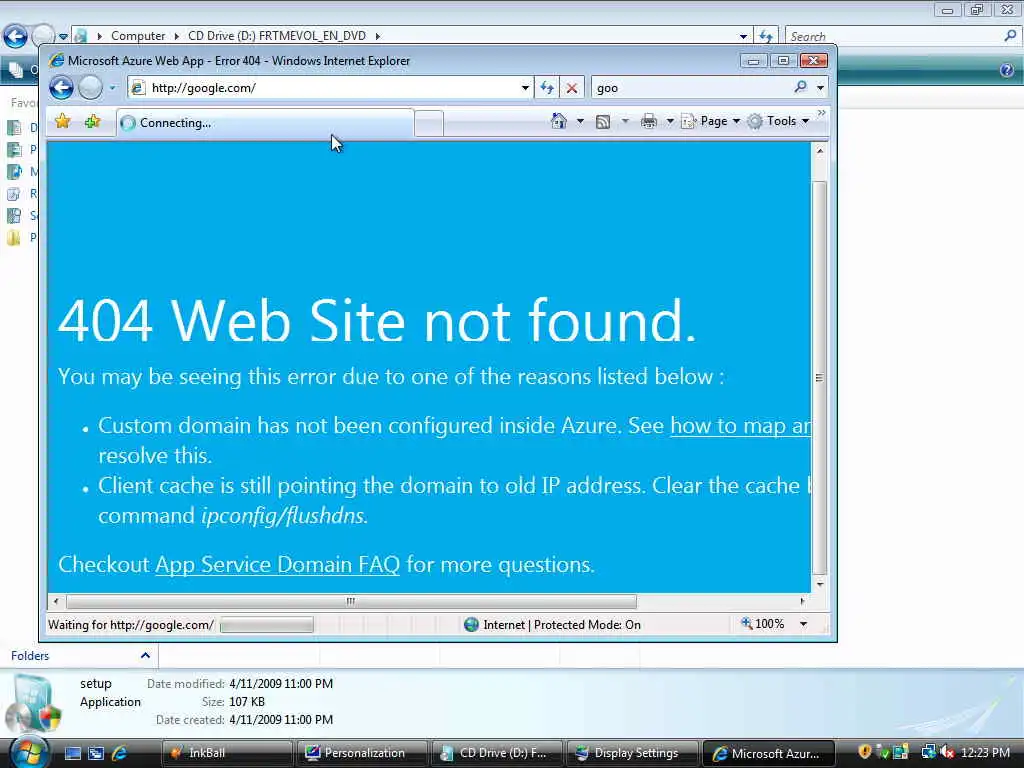Screen dimensions: 1024x768
Task: Click the muted volume tray icon
Action: click(947, 752)
